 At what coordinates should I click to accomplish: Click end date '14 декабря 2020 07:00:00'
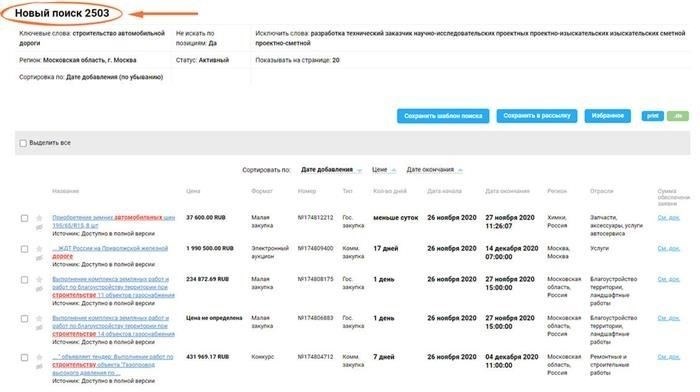pos(512,253)
